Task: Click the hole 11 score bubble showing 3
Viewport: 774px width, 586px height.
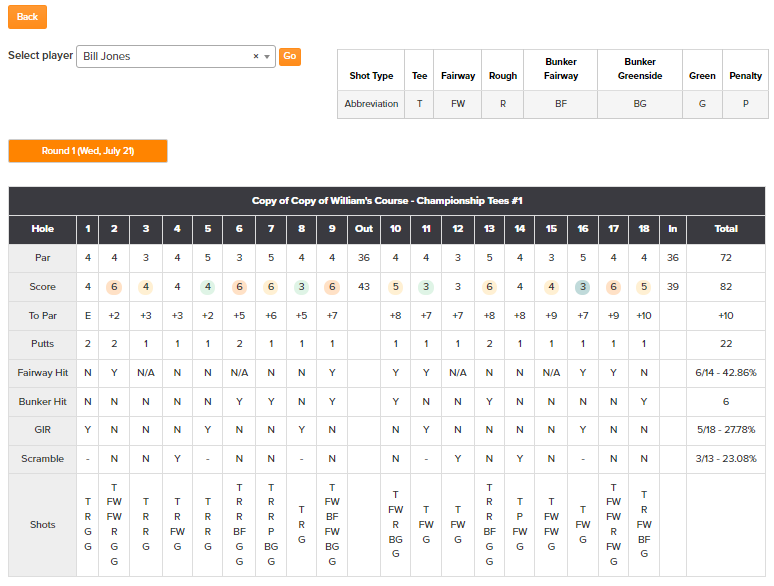Action: (426, 287)
